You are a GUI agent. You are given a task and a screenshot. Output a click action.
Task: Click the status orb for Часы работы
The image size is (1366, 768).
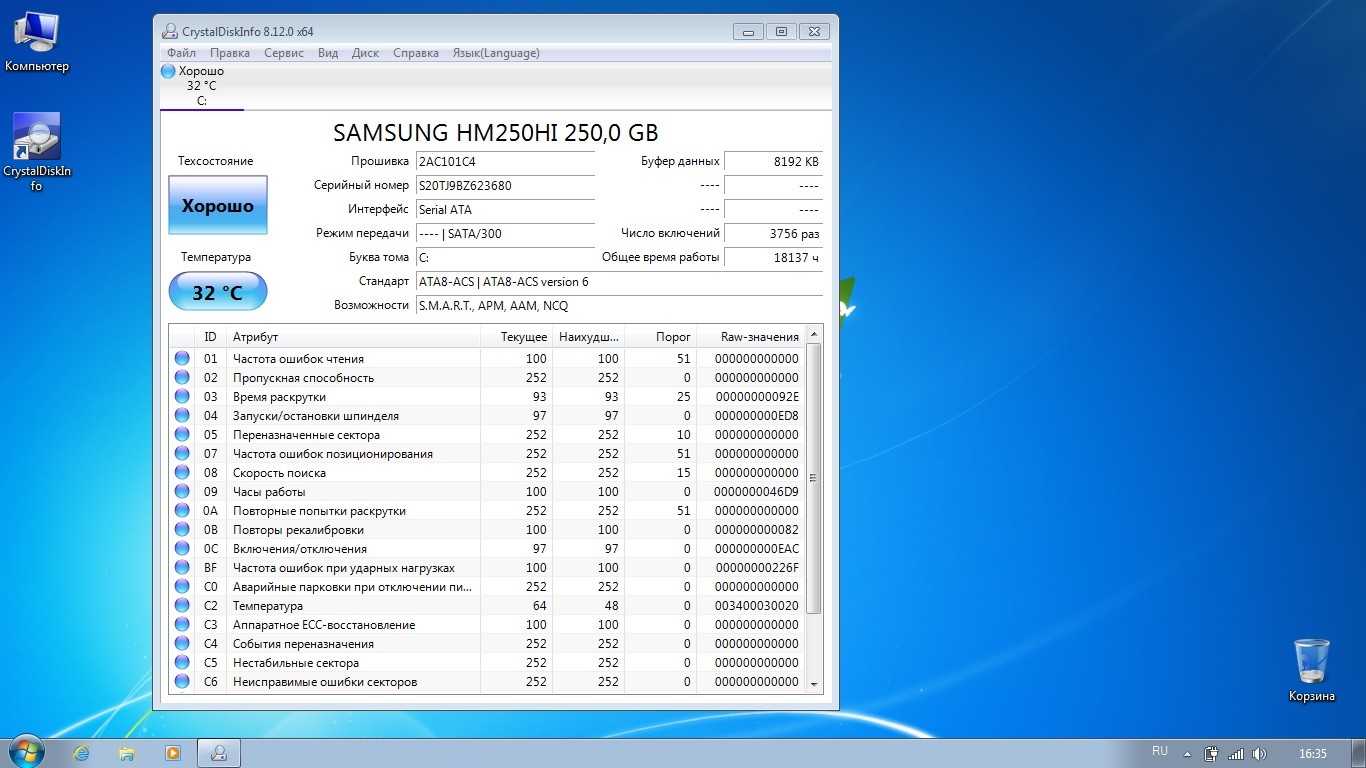point(182,491)
